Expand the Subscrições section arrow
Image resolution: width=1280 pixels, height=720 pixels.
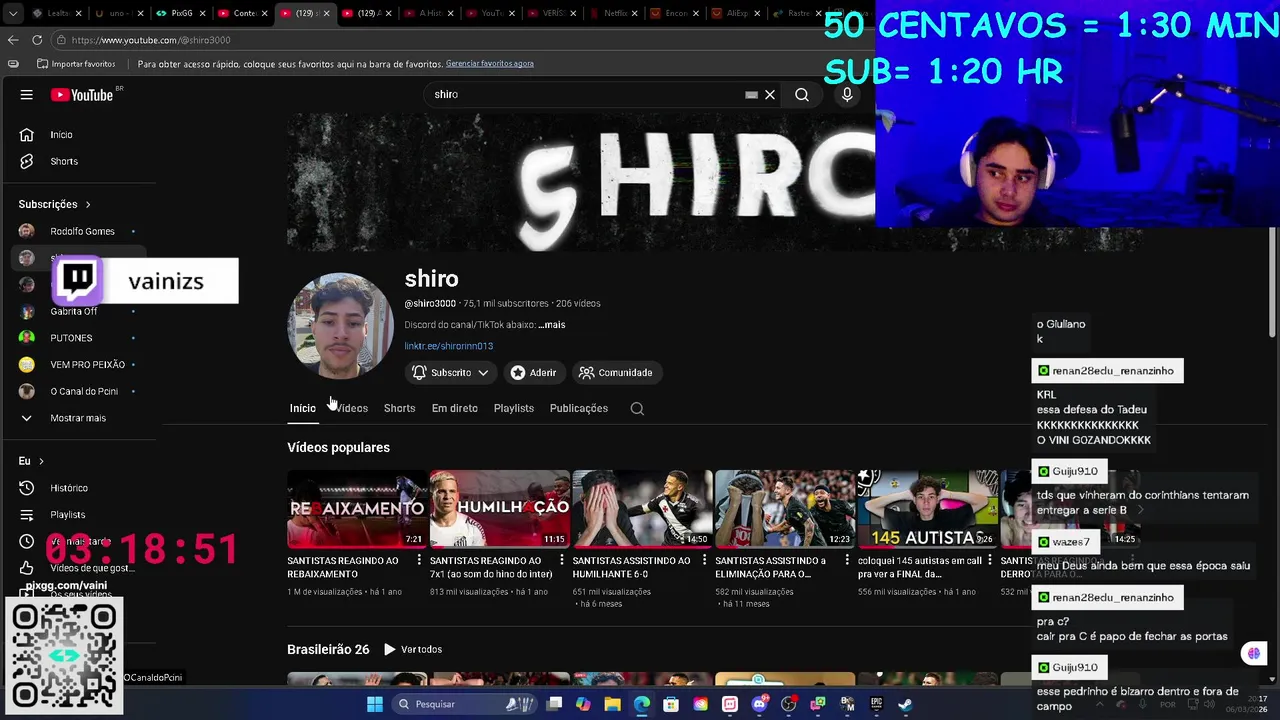click(x=88, y=205)
